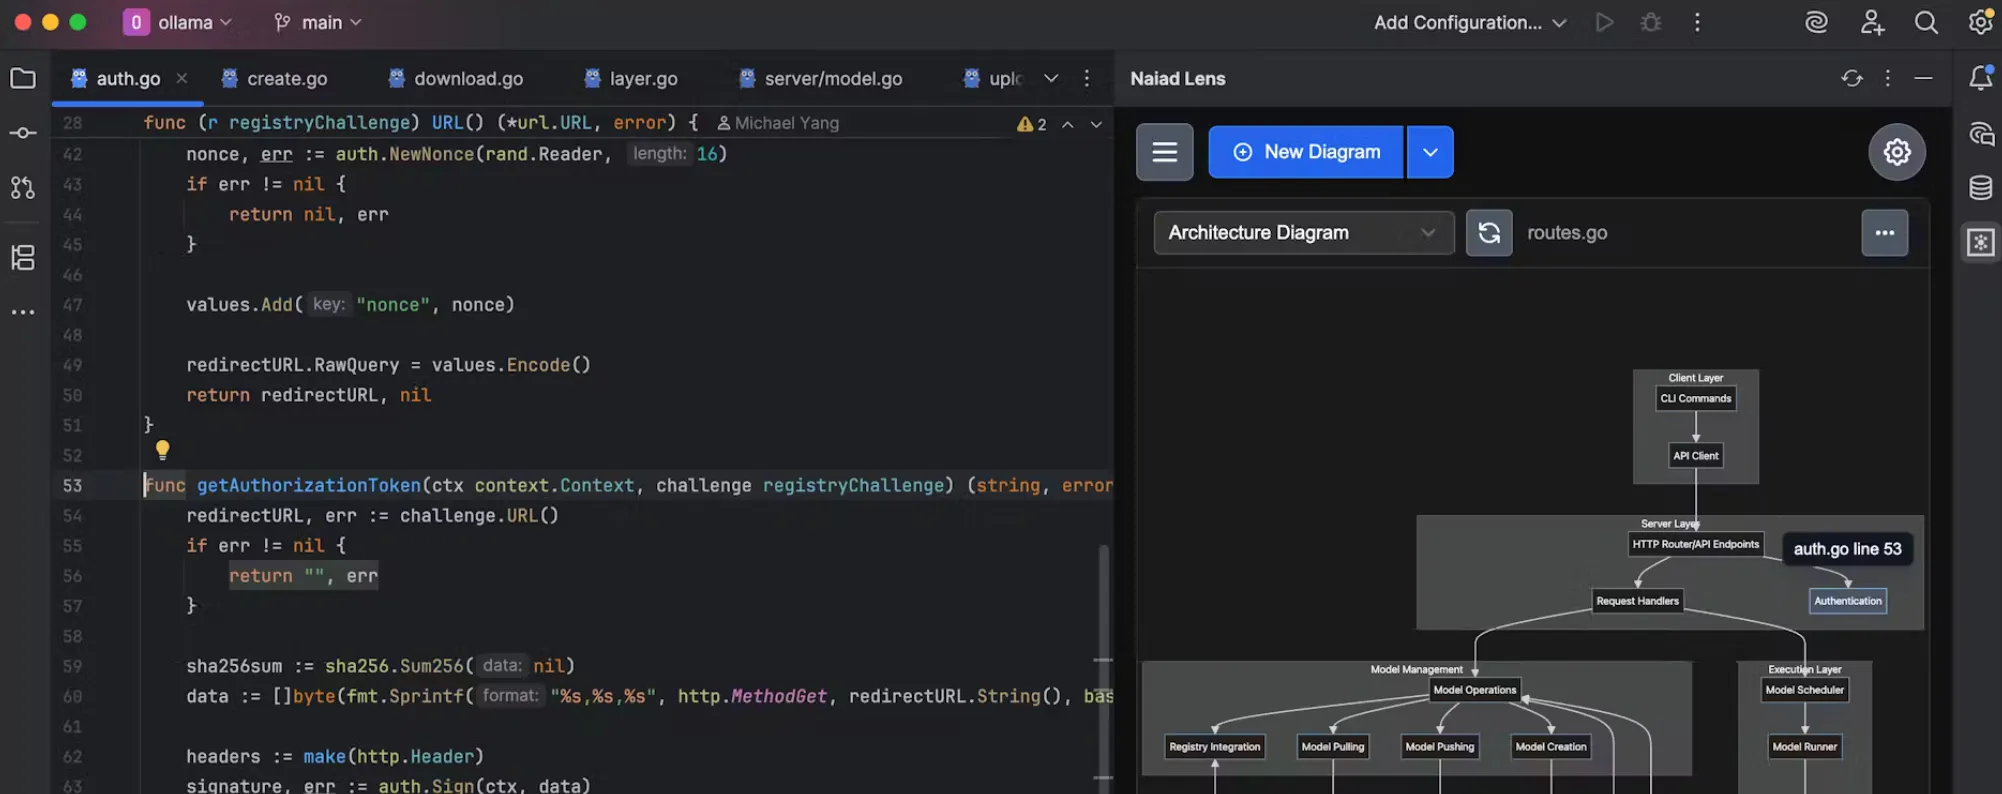Expand the main branch selector
The image size is (2002, 794).
click(318, 22)
